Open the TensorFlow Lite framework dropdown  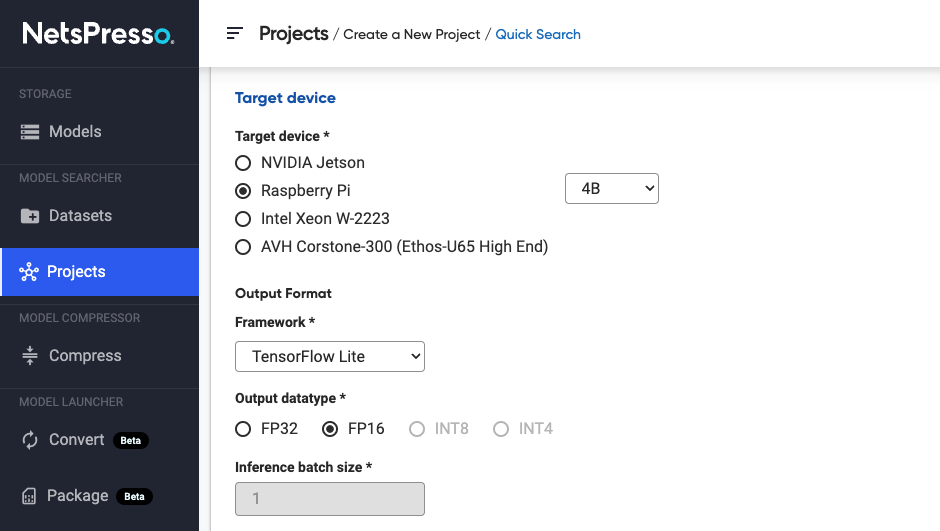330,357
